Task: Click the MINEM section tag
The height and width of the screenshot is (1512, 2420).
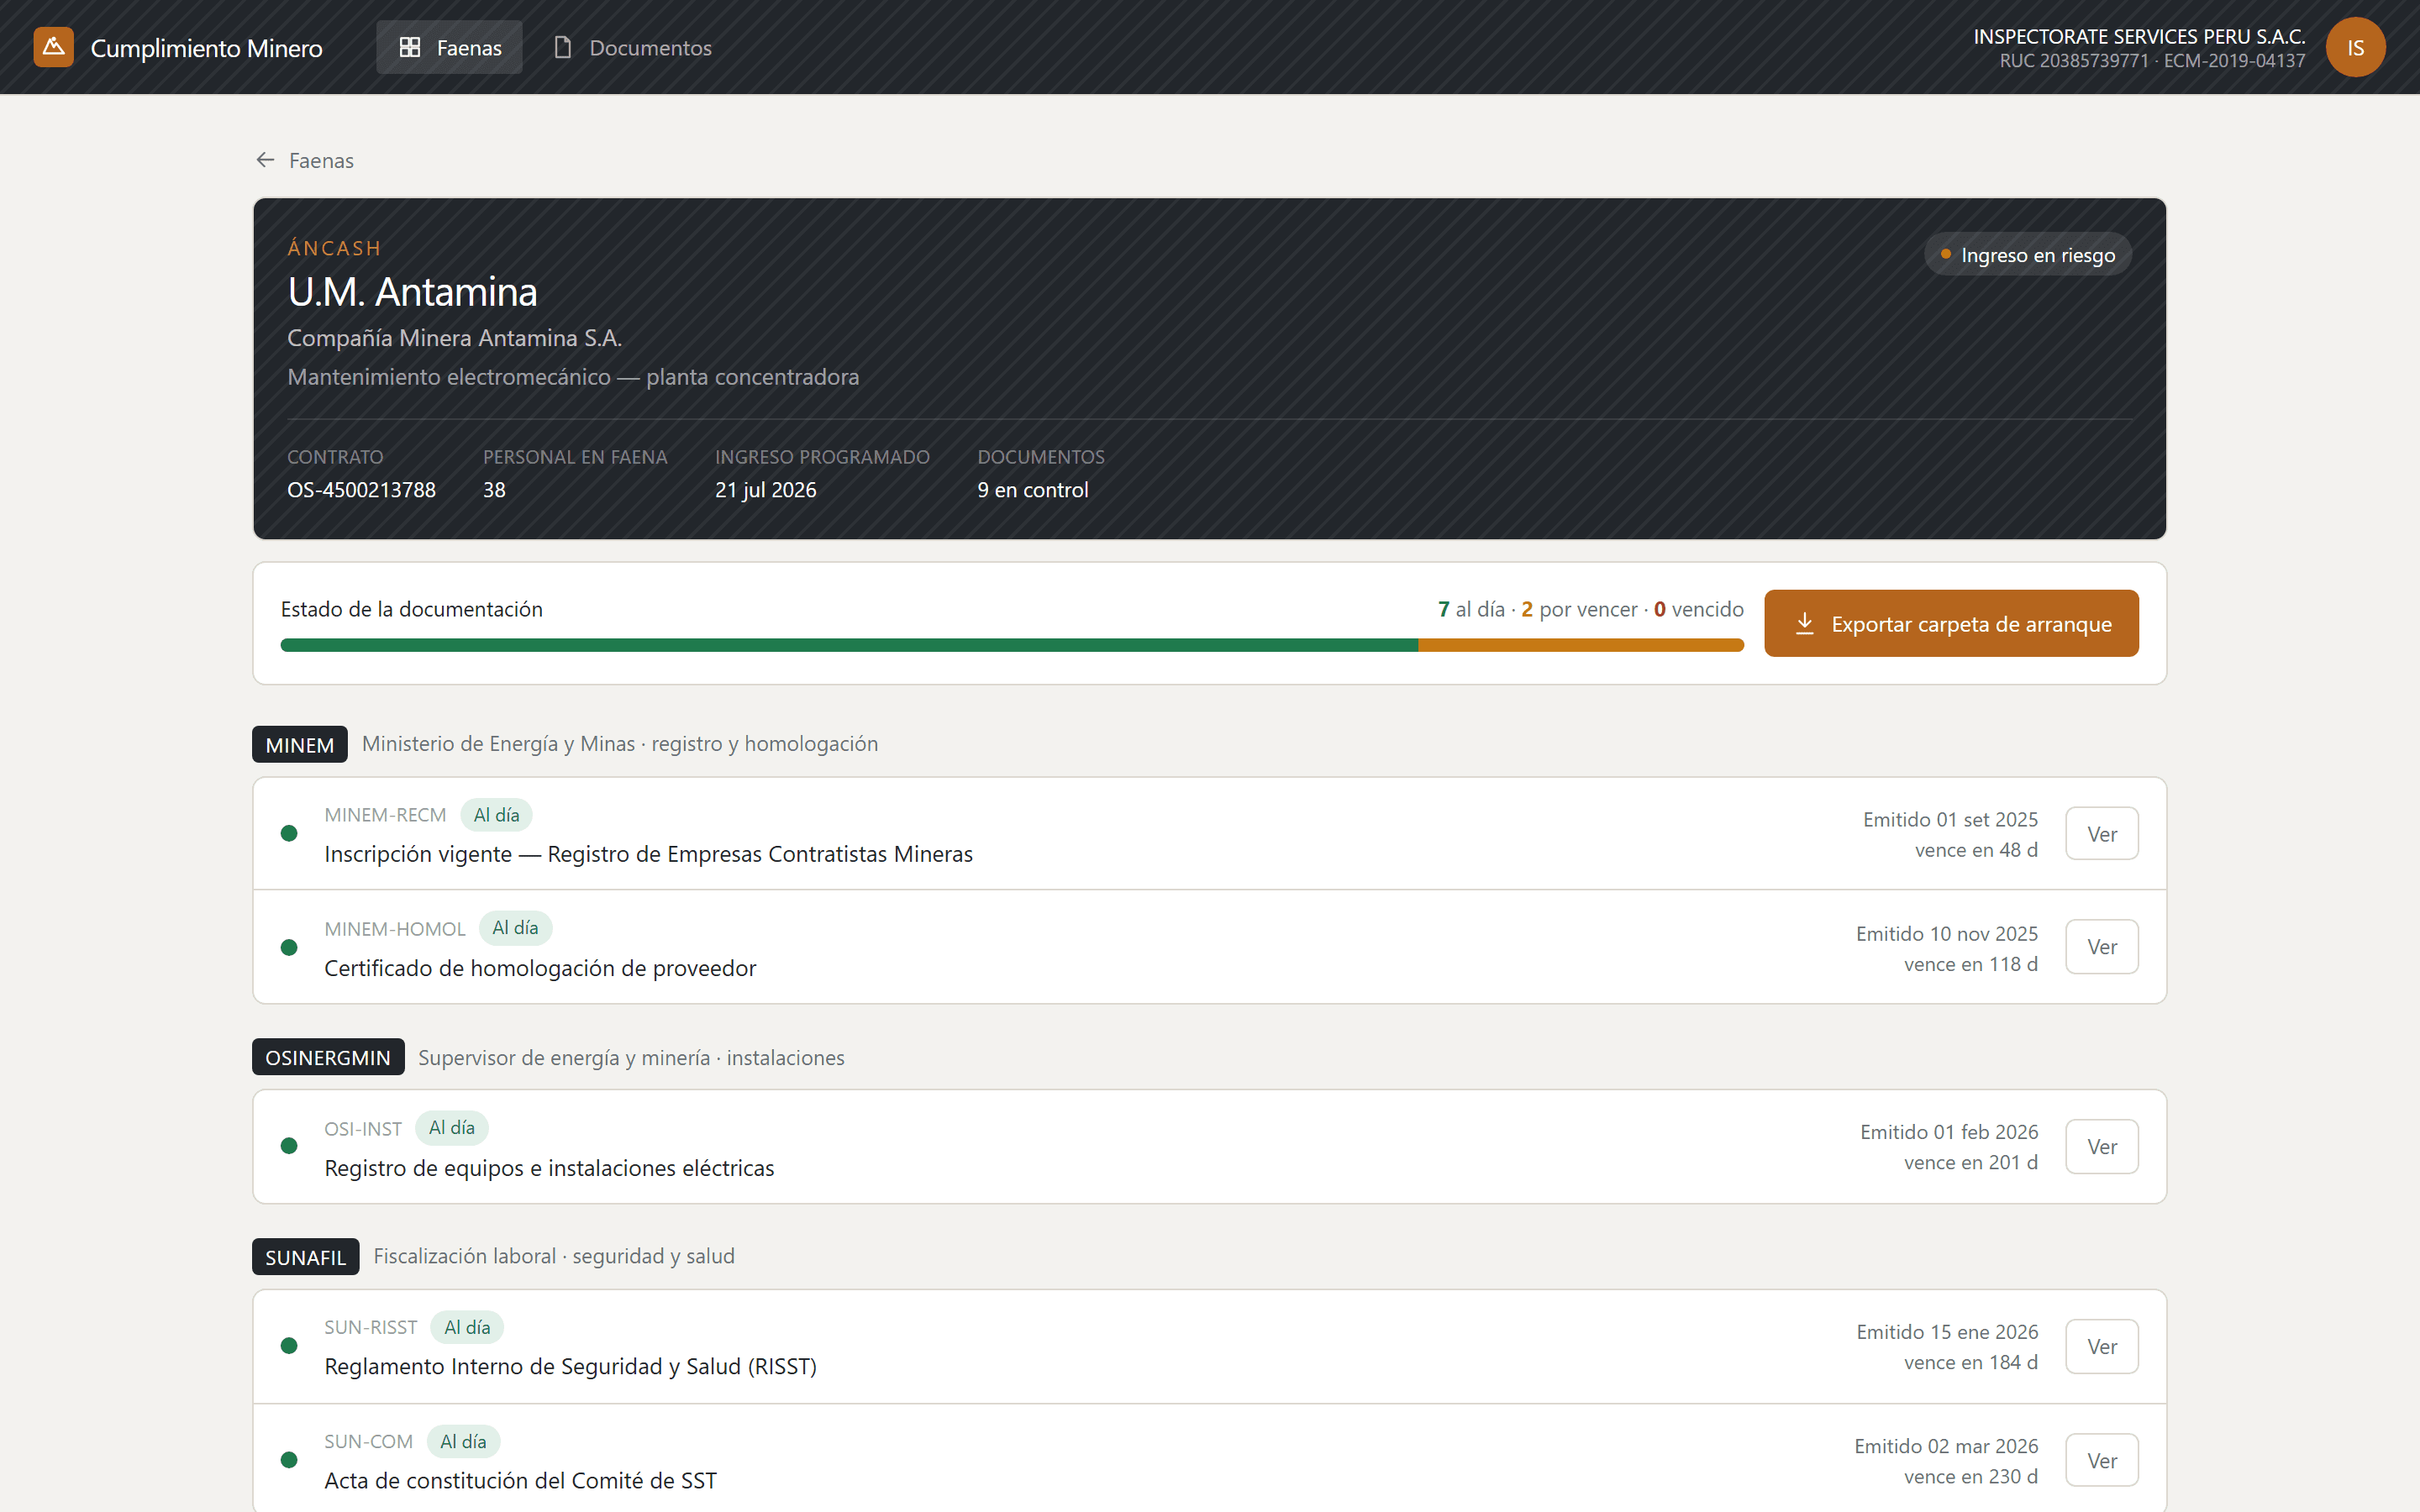Action: [300, 744]
